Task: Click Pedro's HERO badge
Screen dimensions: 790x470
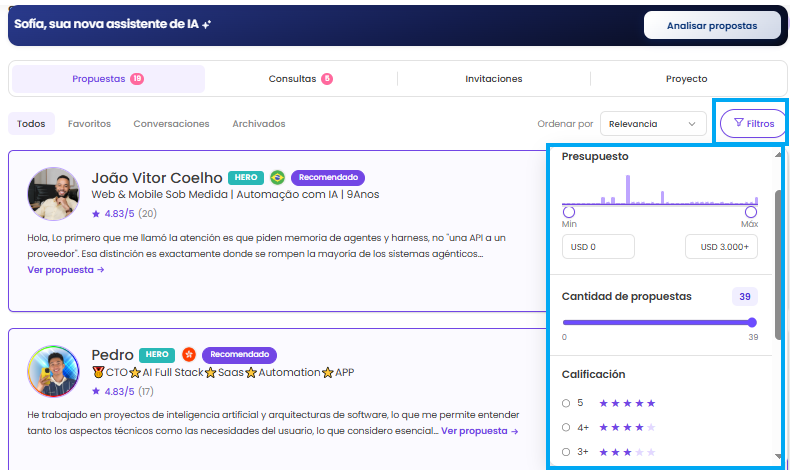Action: 157,355
